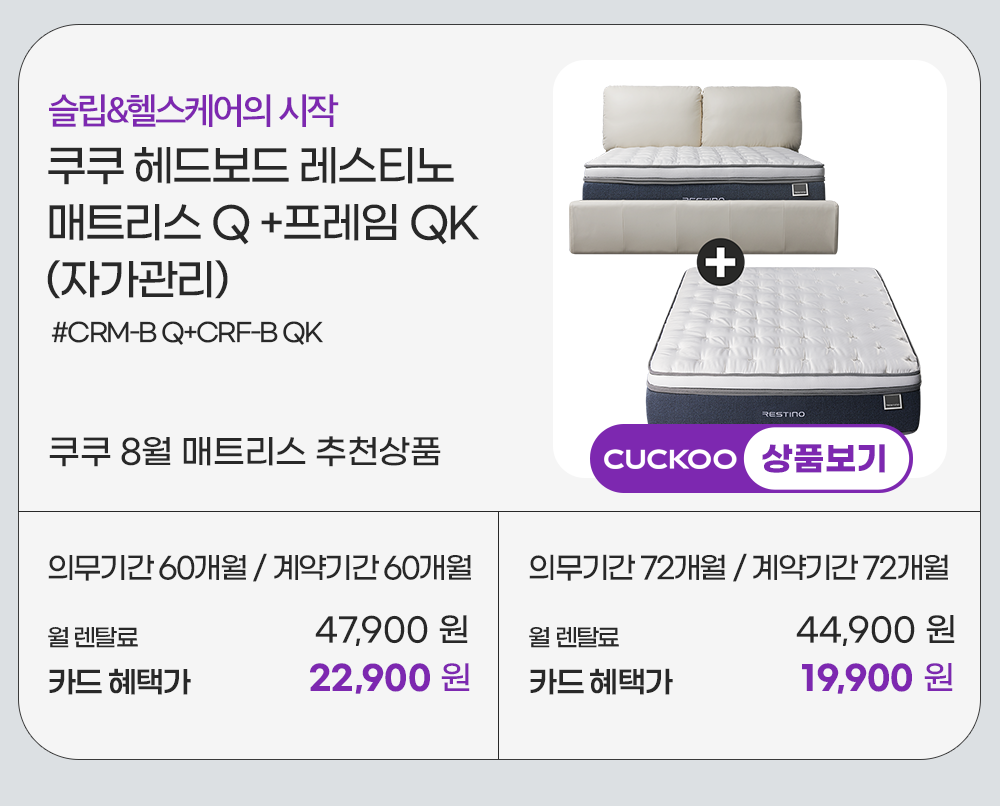Viewport: 1000px width, 806px height.
Task: Click the 47,900 원 monthly rental price
Action: [x=391, y=630]
